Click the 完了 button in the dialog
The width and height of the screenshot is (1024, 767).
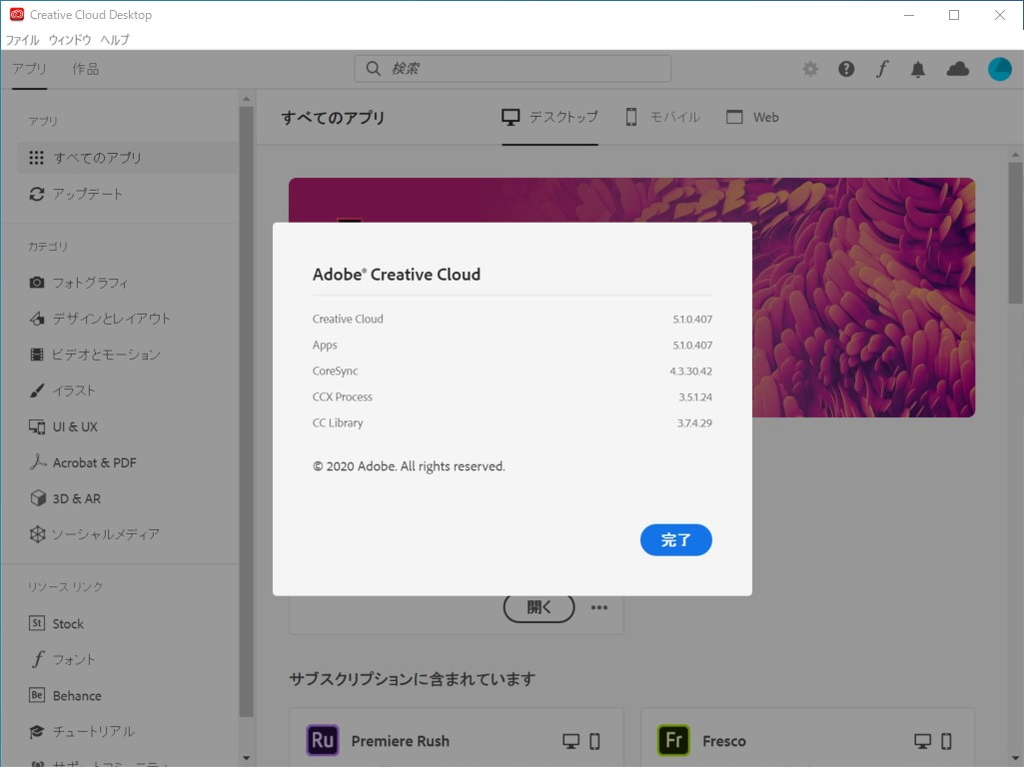point(676,539)
